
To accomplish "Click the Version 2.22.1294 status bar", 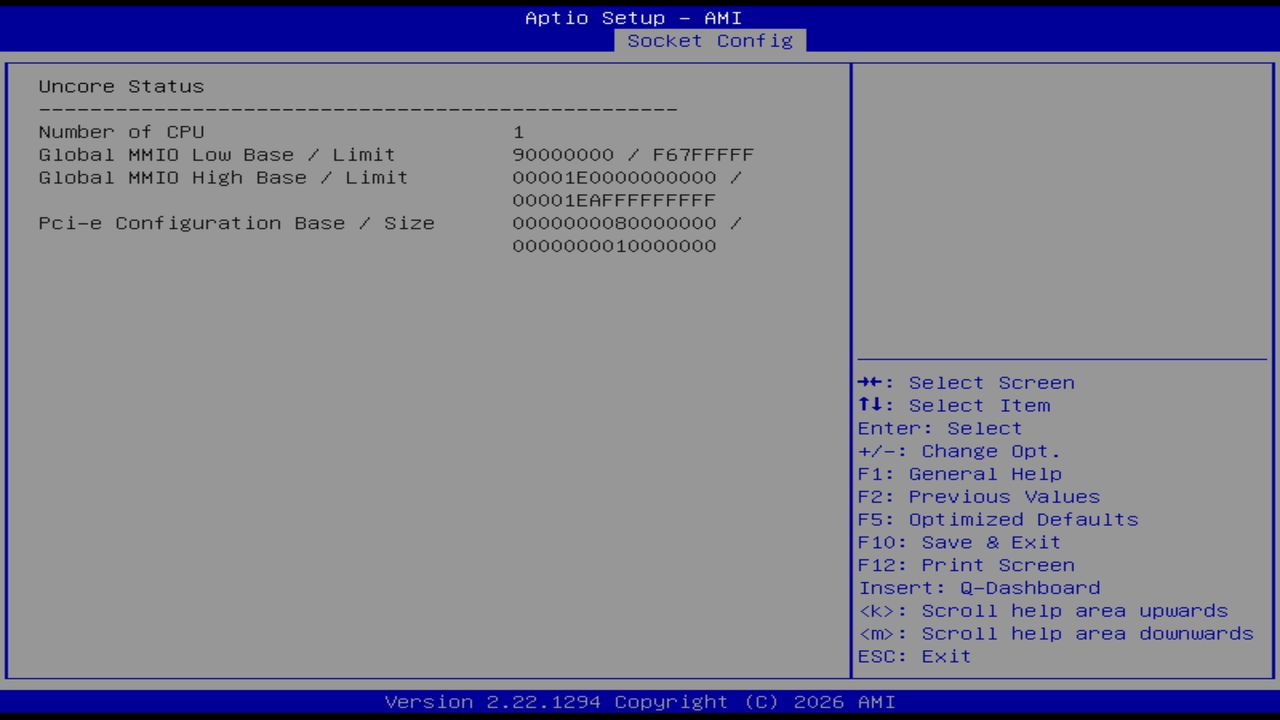I will [x=639, y=701].
